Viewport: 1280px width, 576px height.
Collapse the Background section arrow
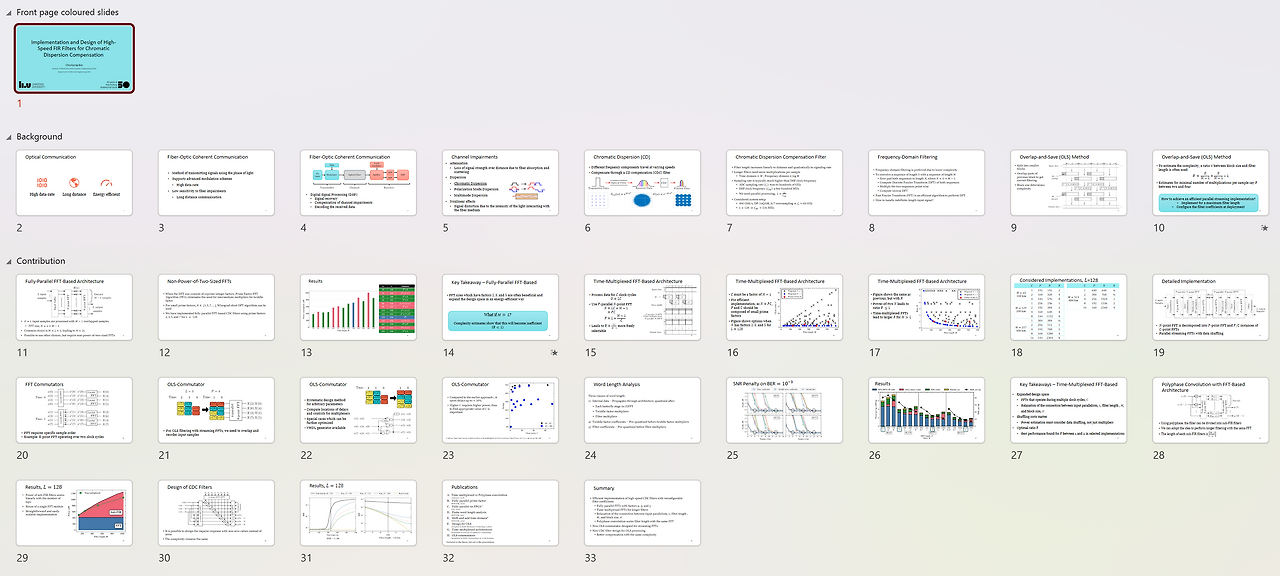tap(8, 136)
